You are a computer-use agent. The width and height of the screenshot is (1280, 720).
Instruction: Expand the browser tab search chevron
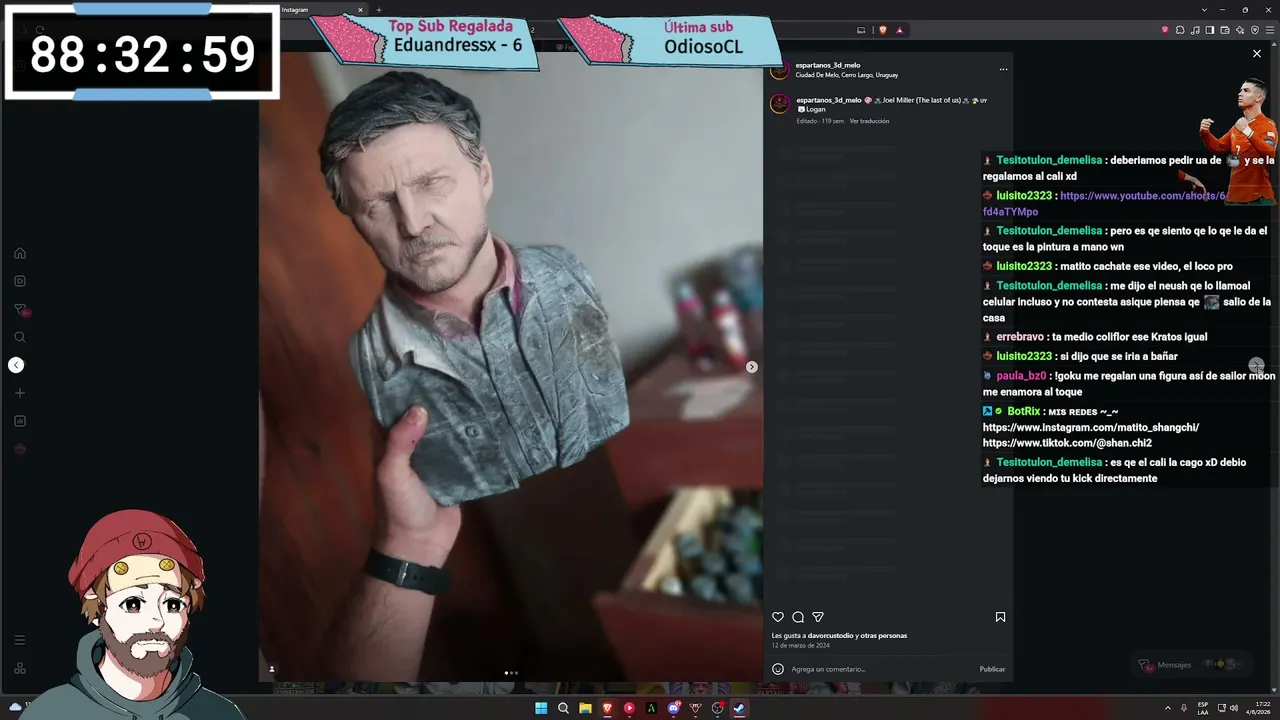(1202, 10)
